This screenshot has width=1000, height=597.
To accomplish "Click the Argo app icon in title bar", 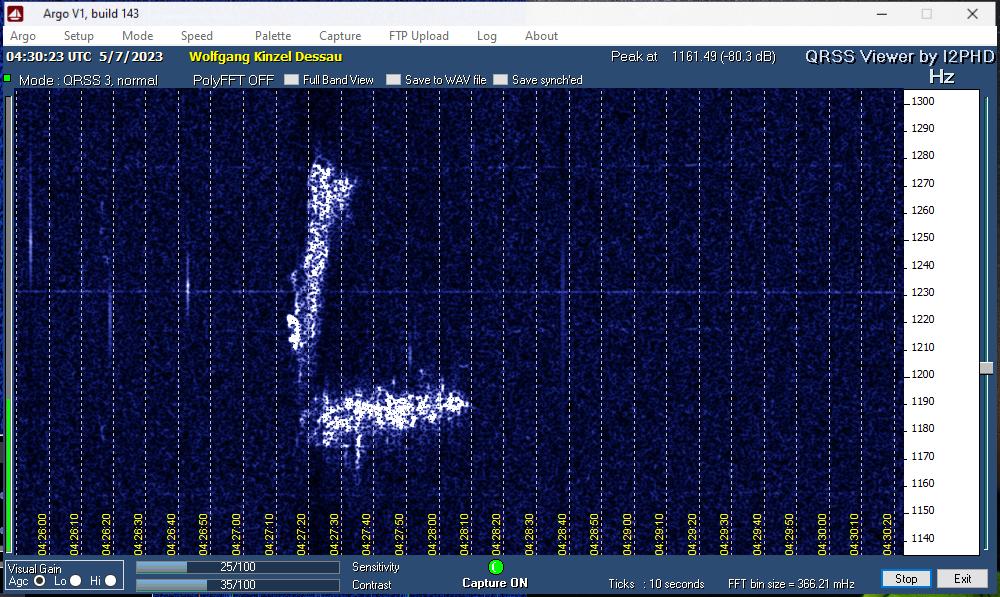I will (15, 13).
